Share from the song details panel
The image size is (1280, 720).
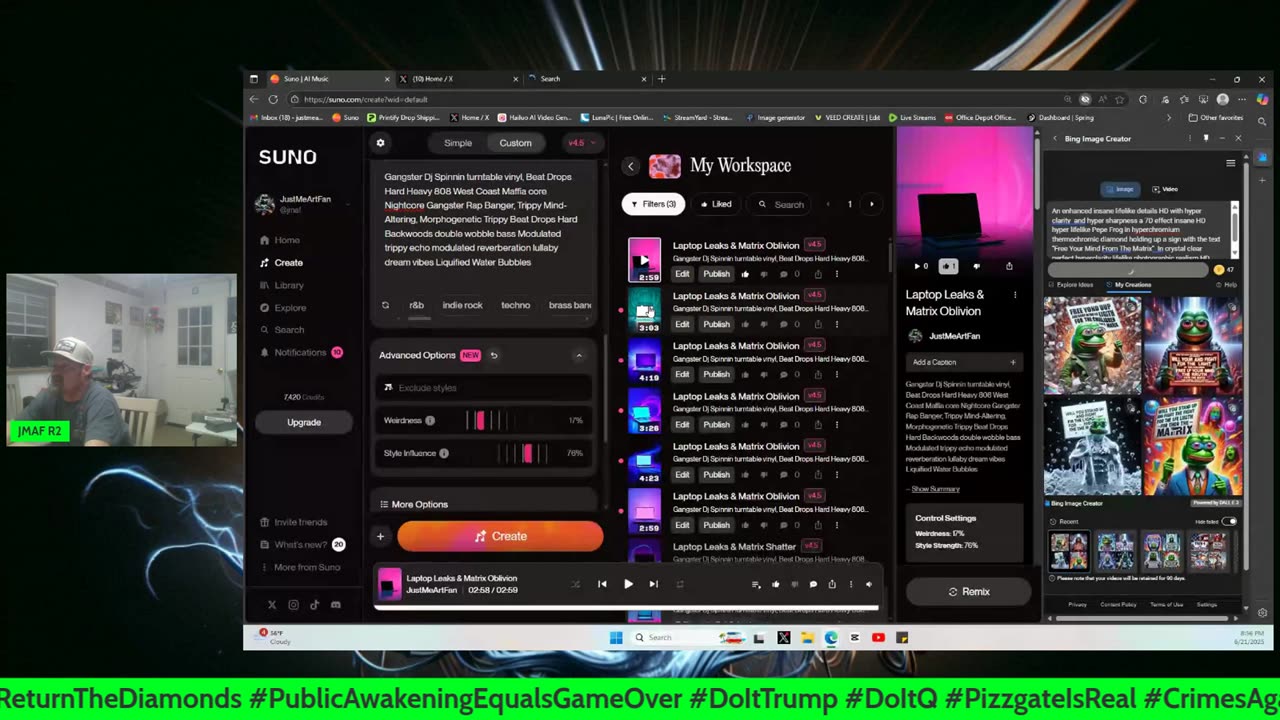(1009, 266)
